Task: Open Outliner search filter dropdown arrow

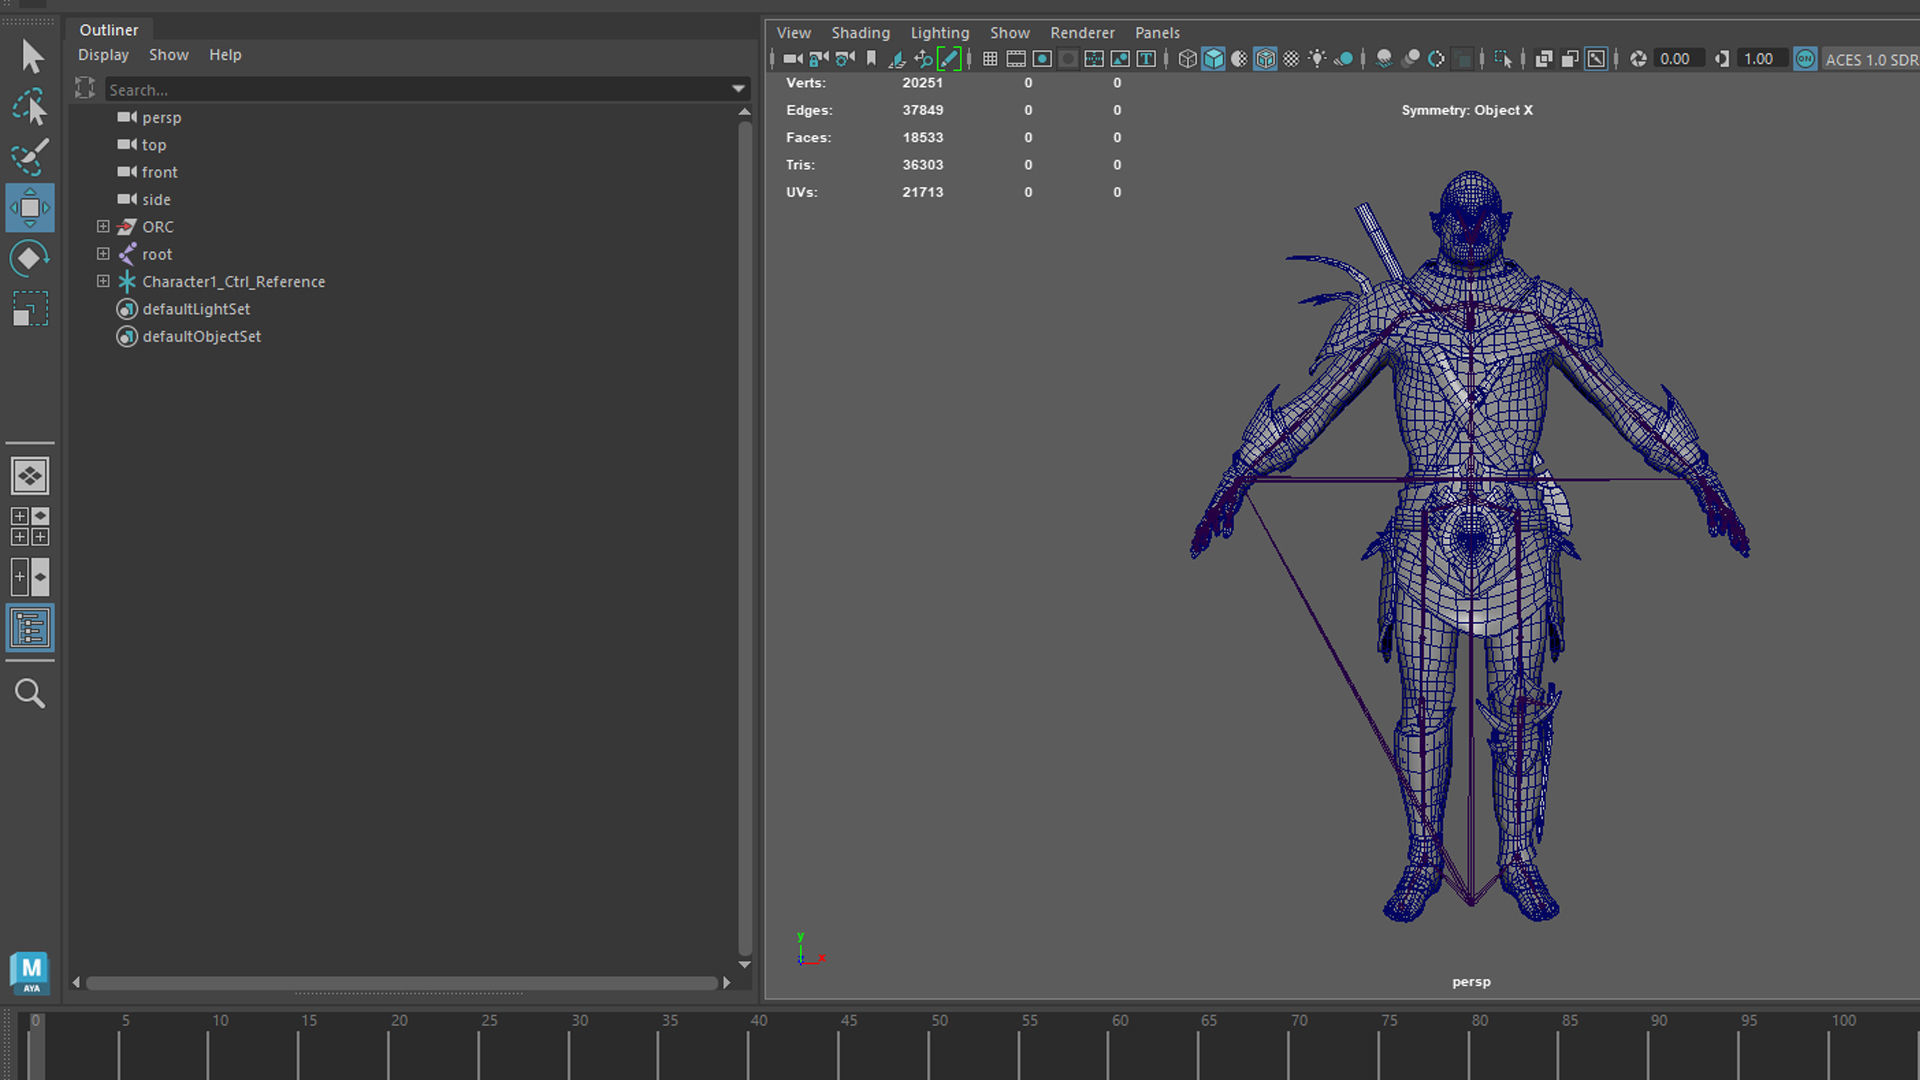Action: (739, 89)
